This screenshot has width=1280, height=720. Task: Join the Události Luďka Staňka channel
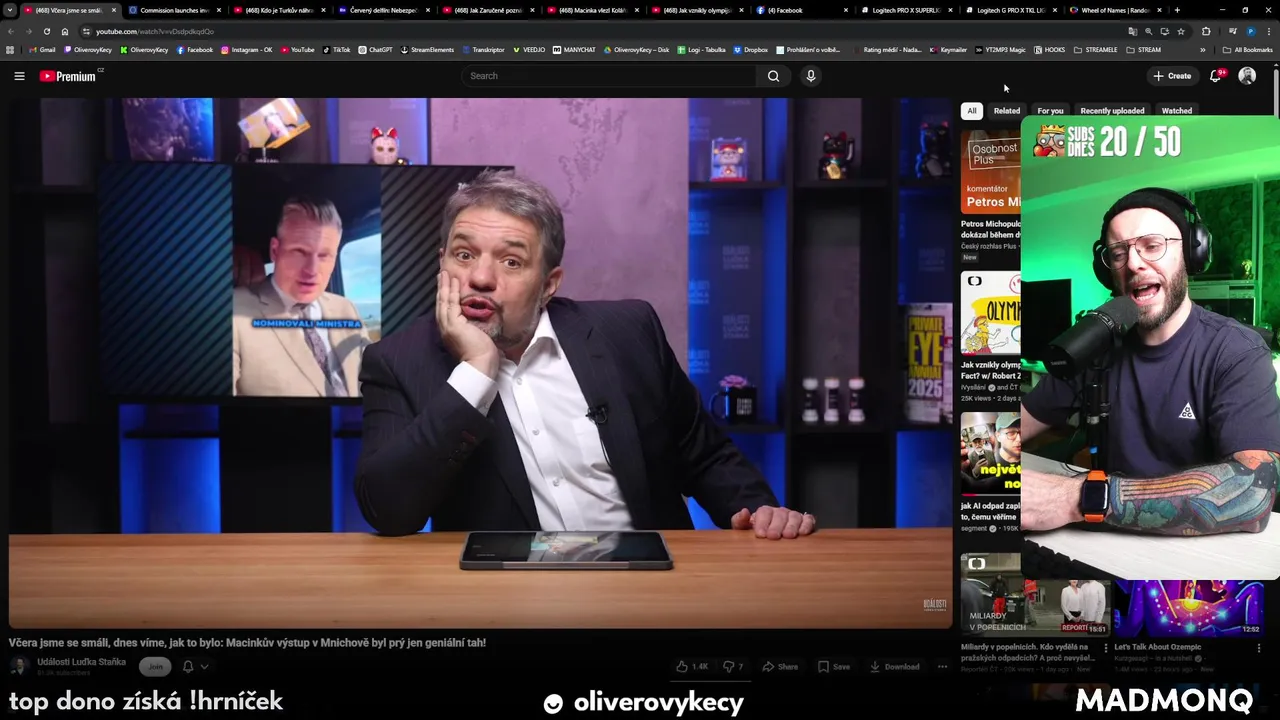pyautogui.click(x=155, y=667)
